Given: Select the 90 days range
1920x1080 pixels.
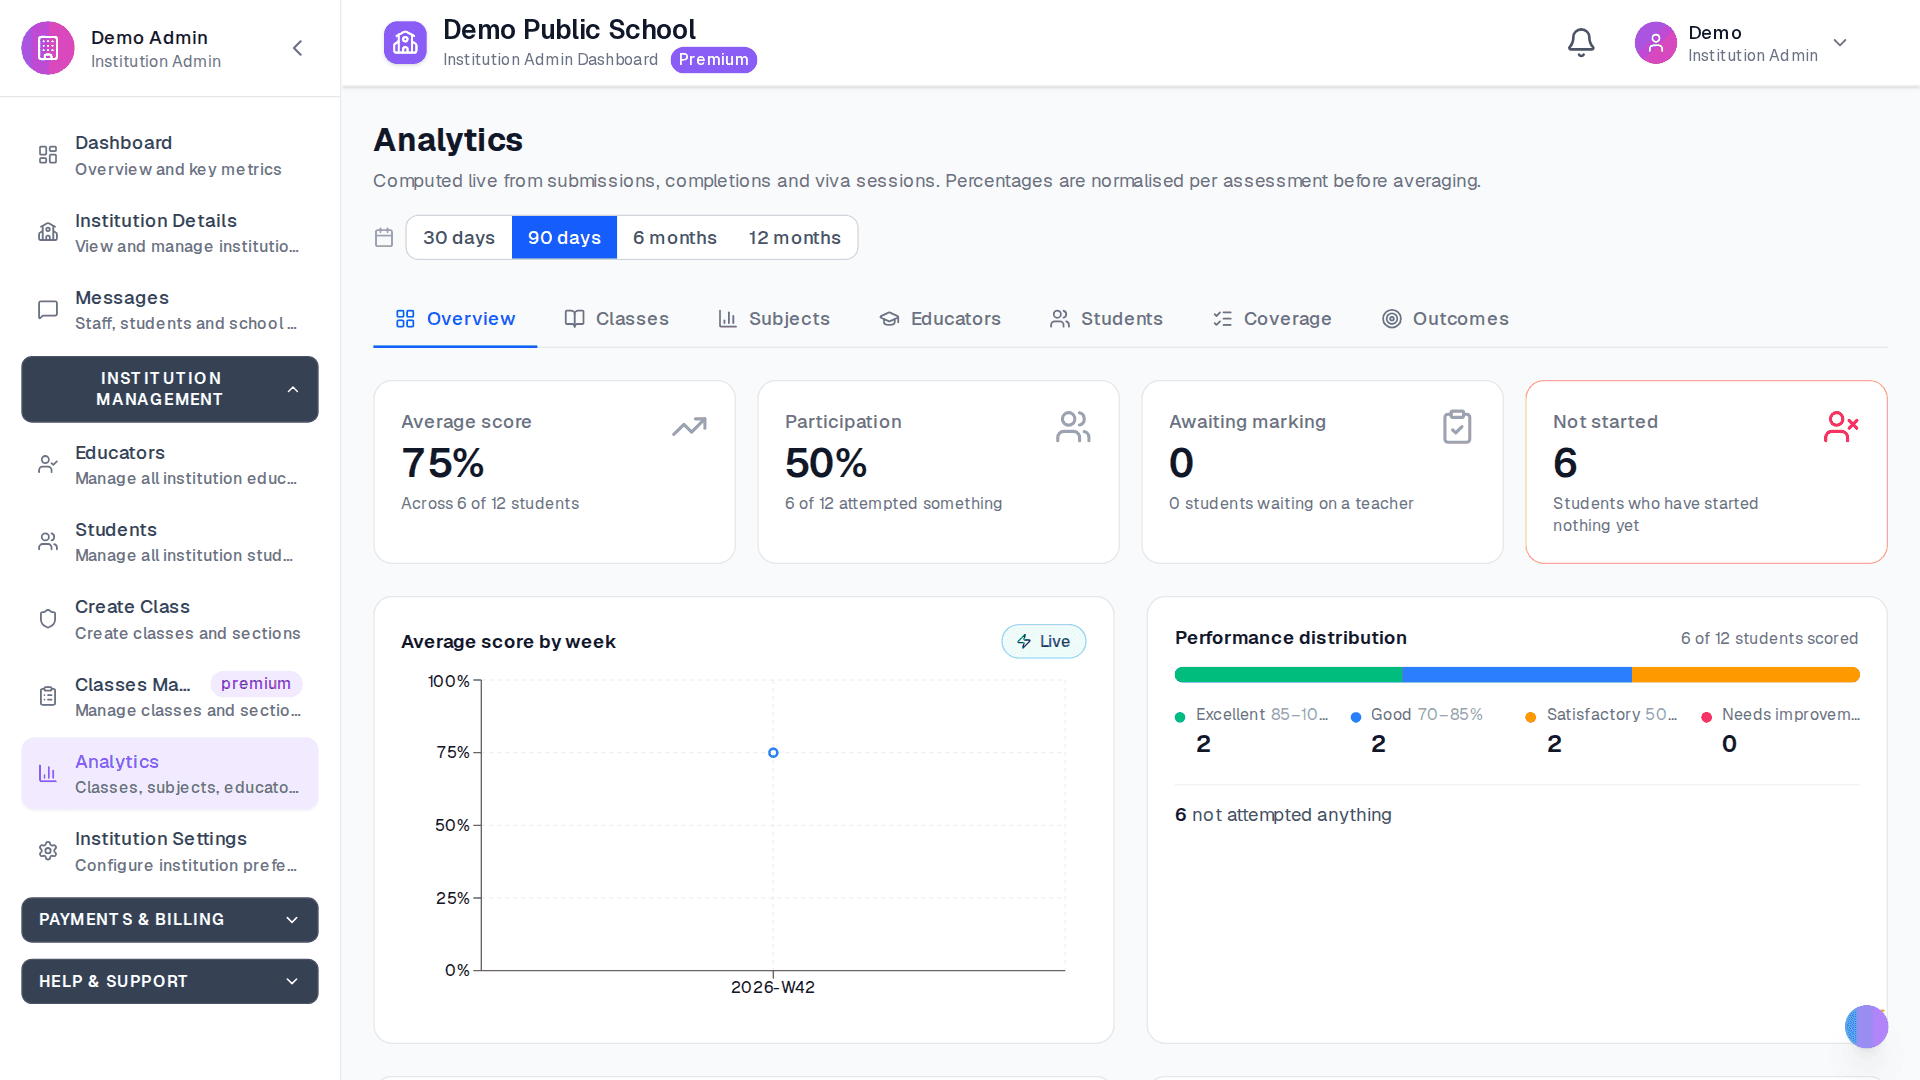Looking at the screenshot, I should 564,238.
